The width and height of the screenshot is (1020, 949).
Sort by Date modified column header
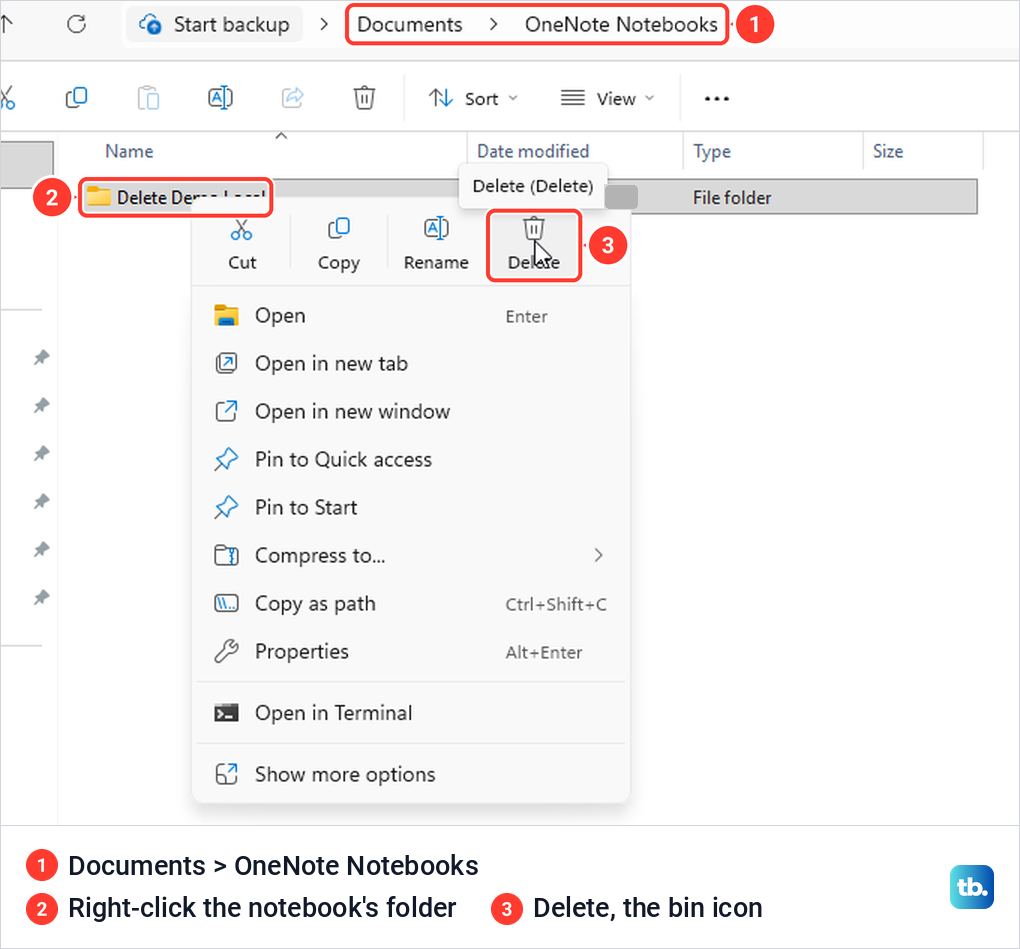pyautogui.click(x=533, y=152)
